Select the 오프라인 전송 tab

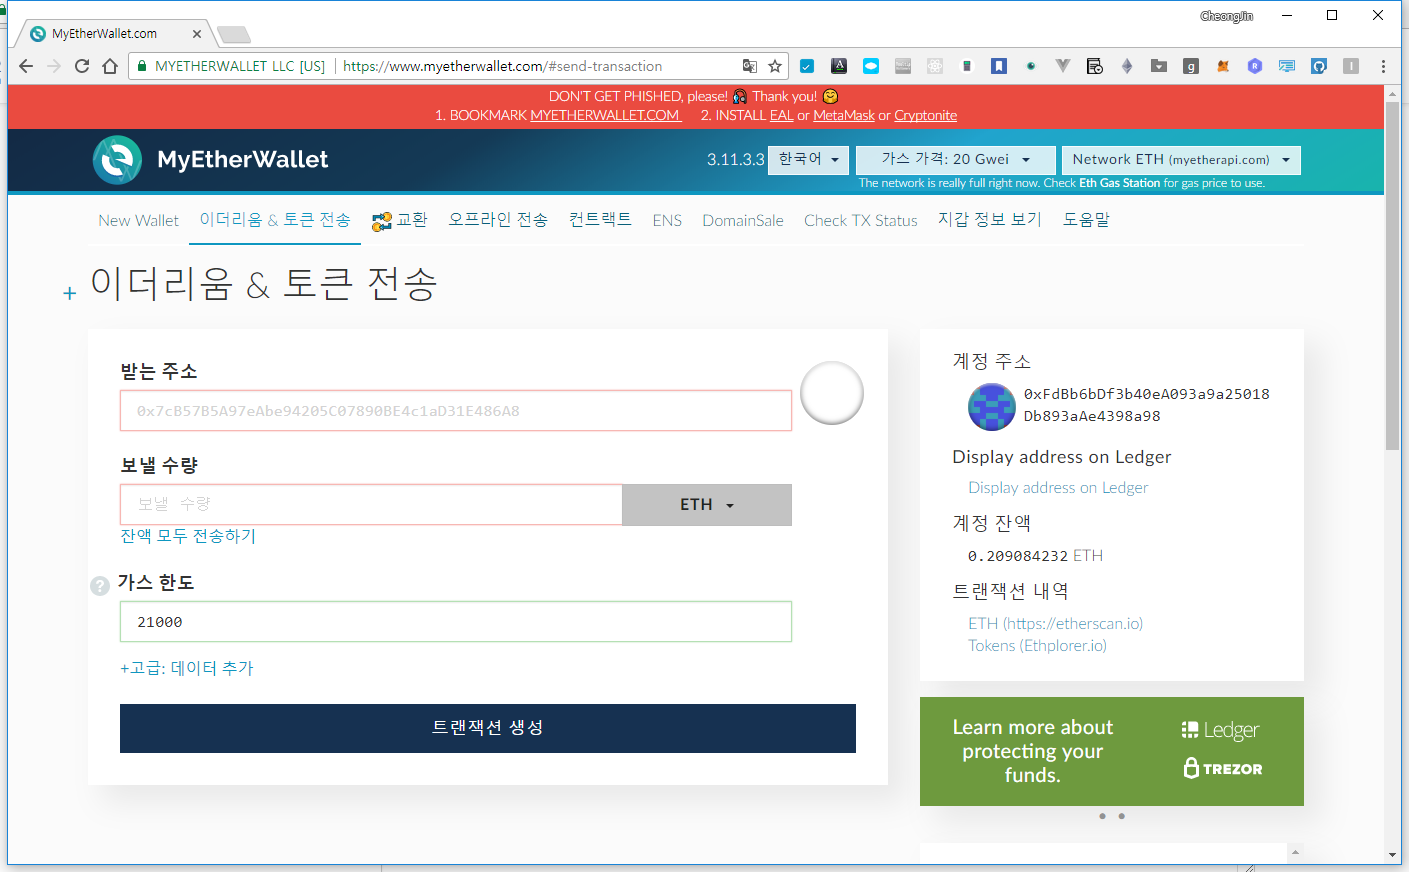[x=498, y=220]
